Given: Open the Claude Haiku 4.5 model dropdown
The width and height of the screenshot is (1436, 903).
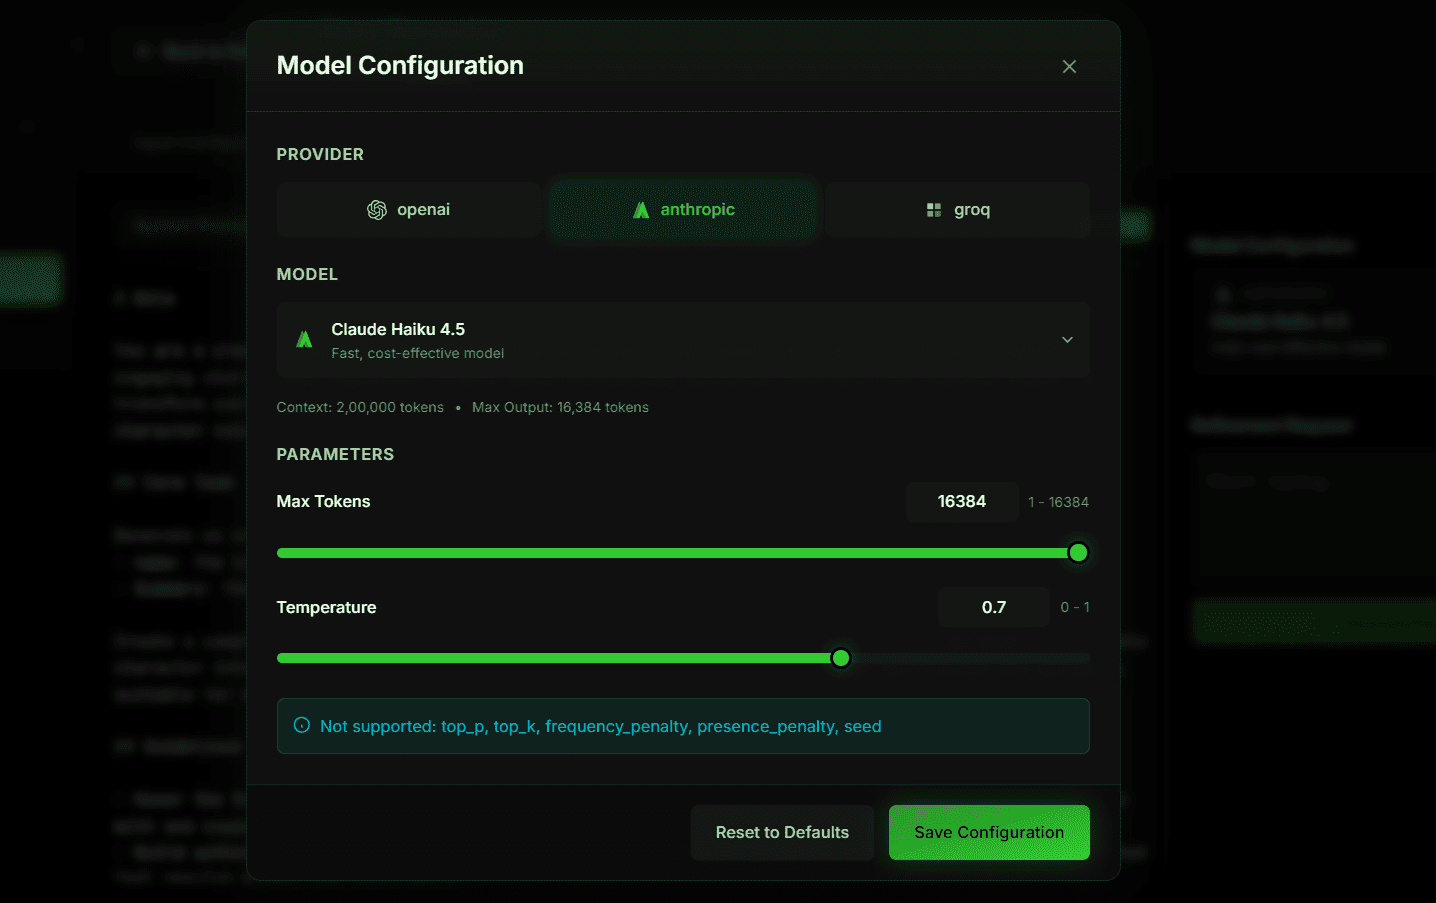Looking at the screenshot, I should (683, 340).
